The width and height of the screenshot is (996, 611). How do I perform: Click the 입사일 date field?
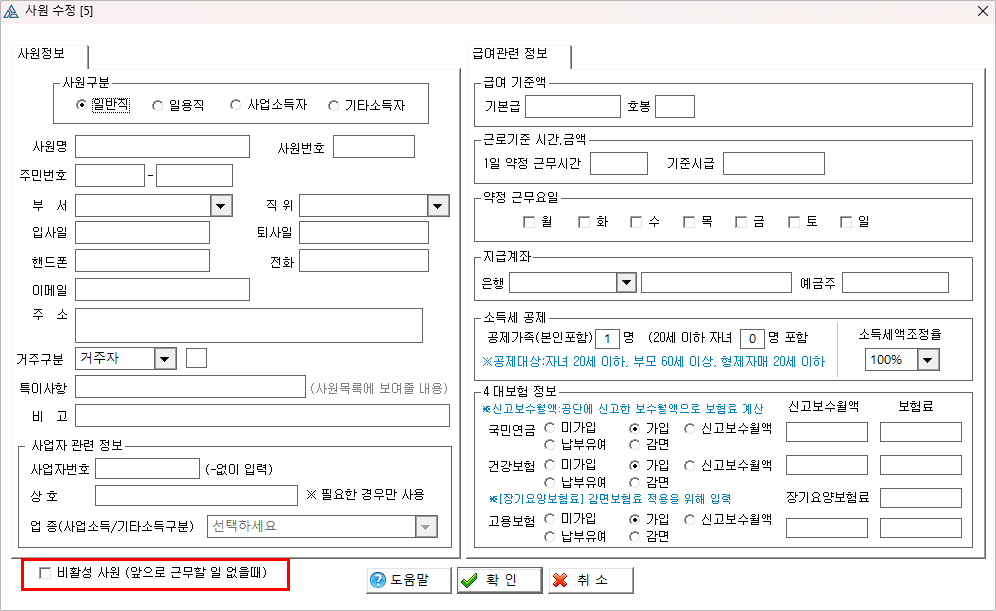tap(142, 232)
